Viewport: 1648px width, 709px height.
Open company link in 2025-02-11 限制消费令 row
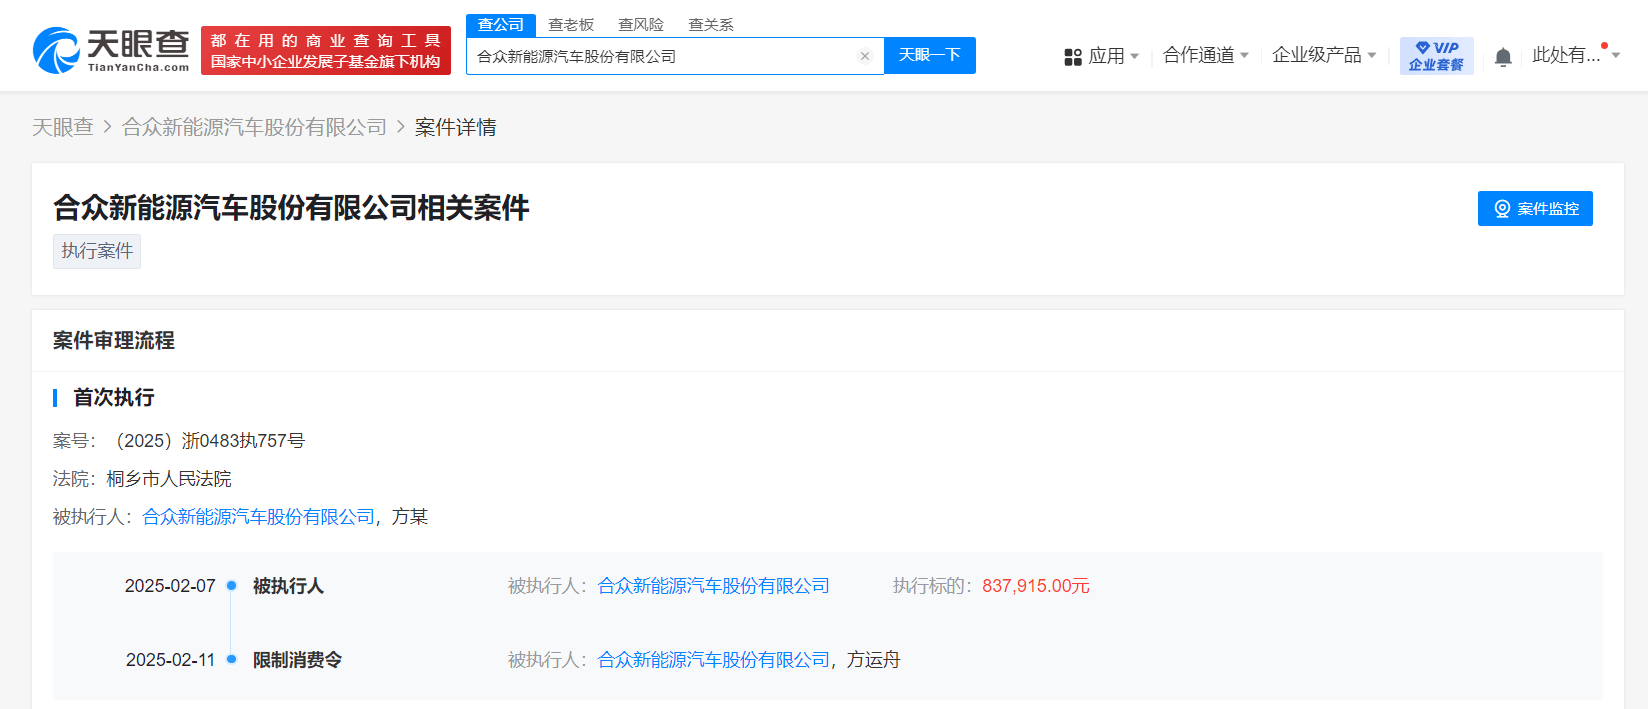(714, 660)
